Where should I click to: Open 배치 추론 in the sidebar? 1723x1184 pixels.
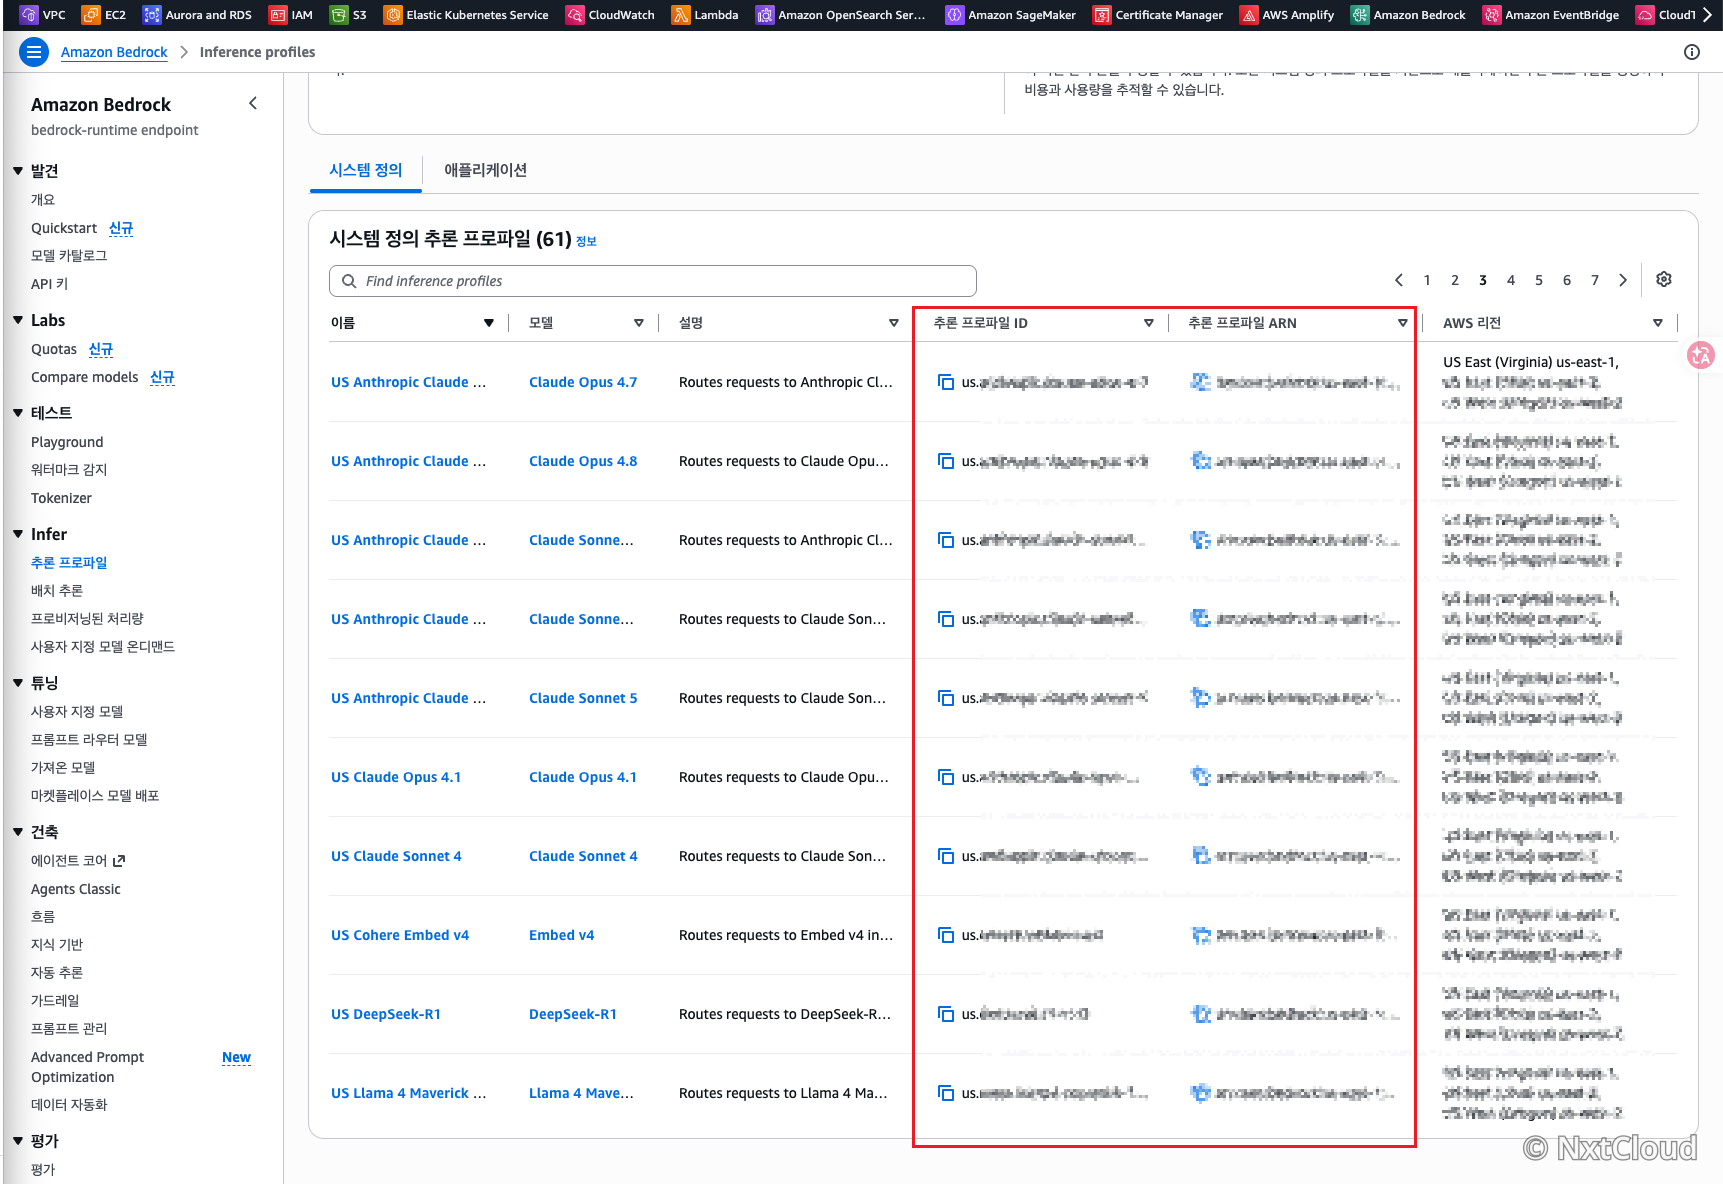tap(57, 591)
